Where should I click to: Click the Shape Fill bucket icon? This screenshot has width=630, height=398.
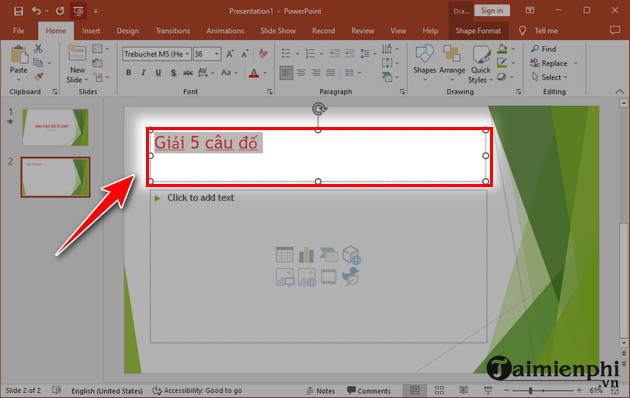[502, 49]
